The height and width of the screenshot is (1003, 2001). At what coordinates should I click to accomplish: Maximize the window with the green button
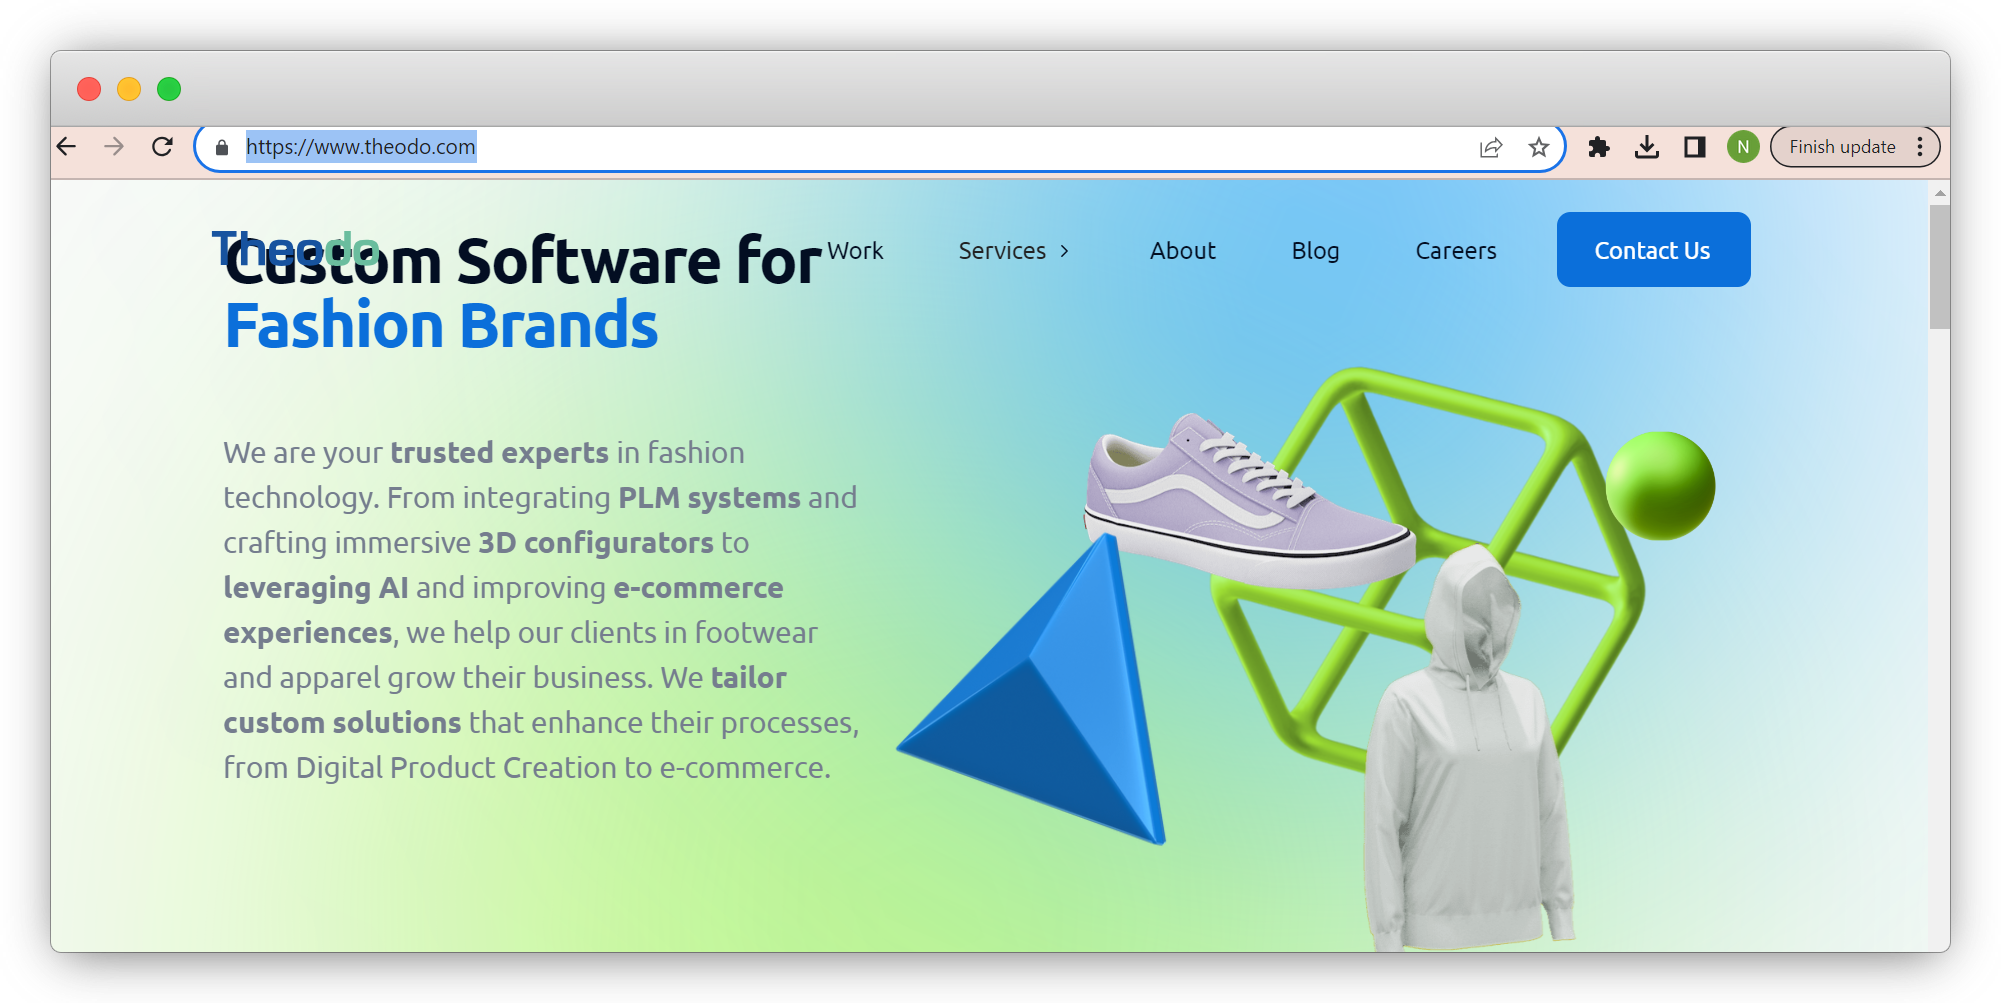coord(169,89)
